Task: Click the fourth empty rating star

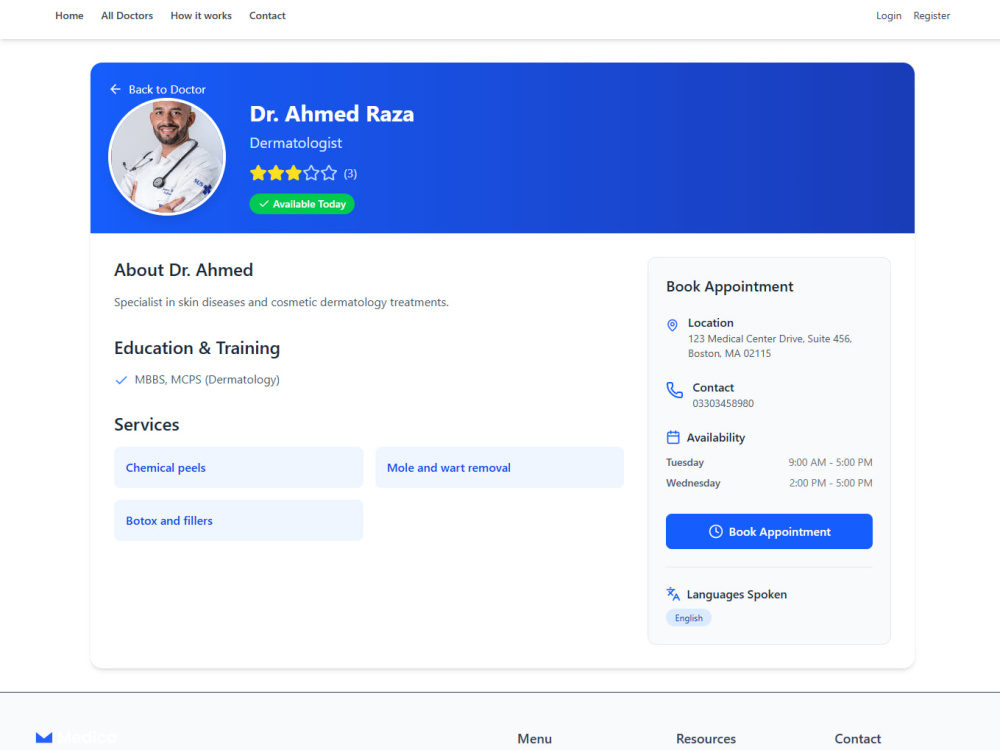Action: click(x=311, y=173)
